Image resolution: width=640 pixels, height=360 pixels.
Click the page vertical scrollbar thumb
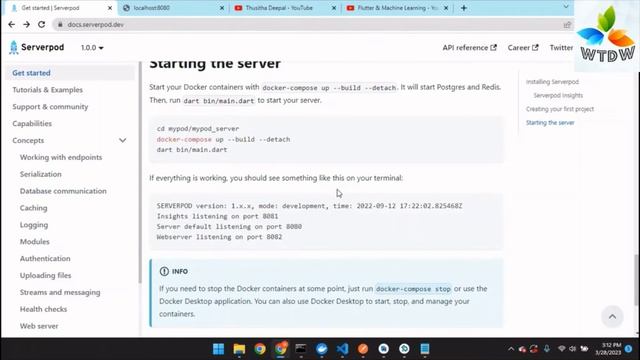click(x=636, y=279)
